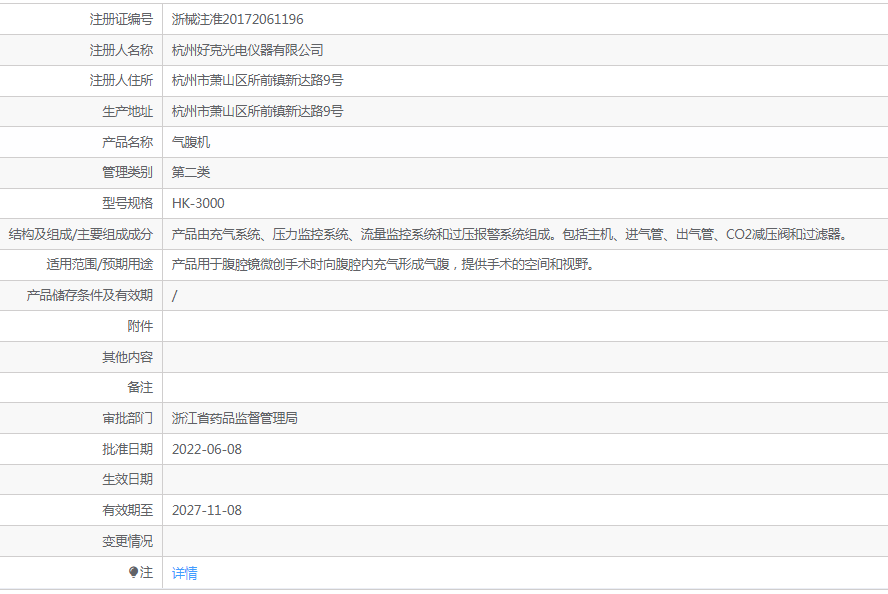The height and width of the screenshot is (594, 888).
Task: Select intended use text starting 产品用于腹腔镜
Action: click(383, 264)
